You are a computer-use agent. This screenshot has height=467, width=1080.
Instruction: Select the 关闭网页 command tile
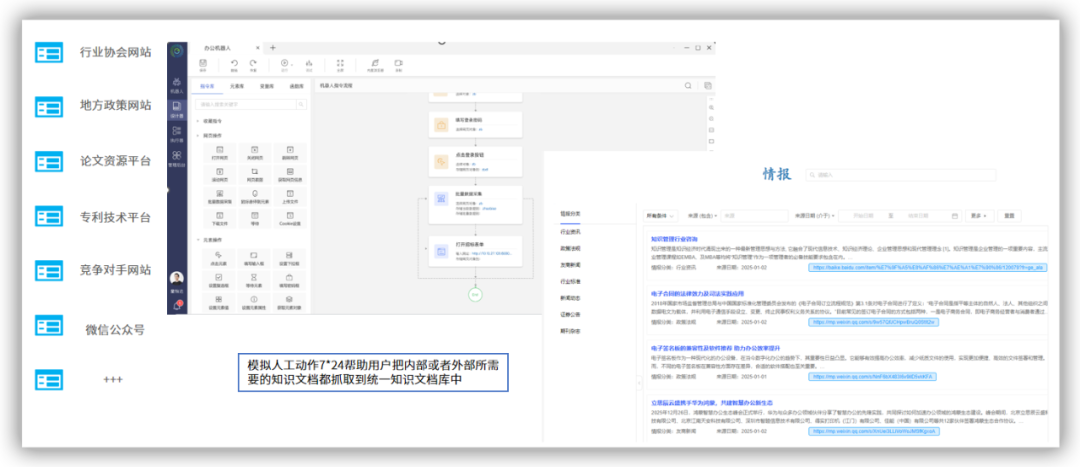(x=254, y=152)
